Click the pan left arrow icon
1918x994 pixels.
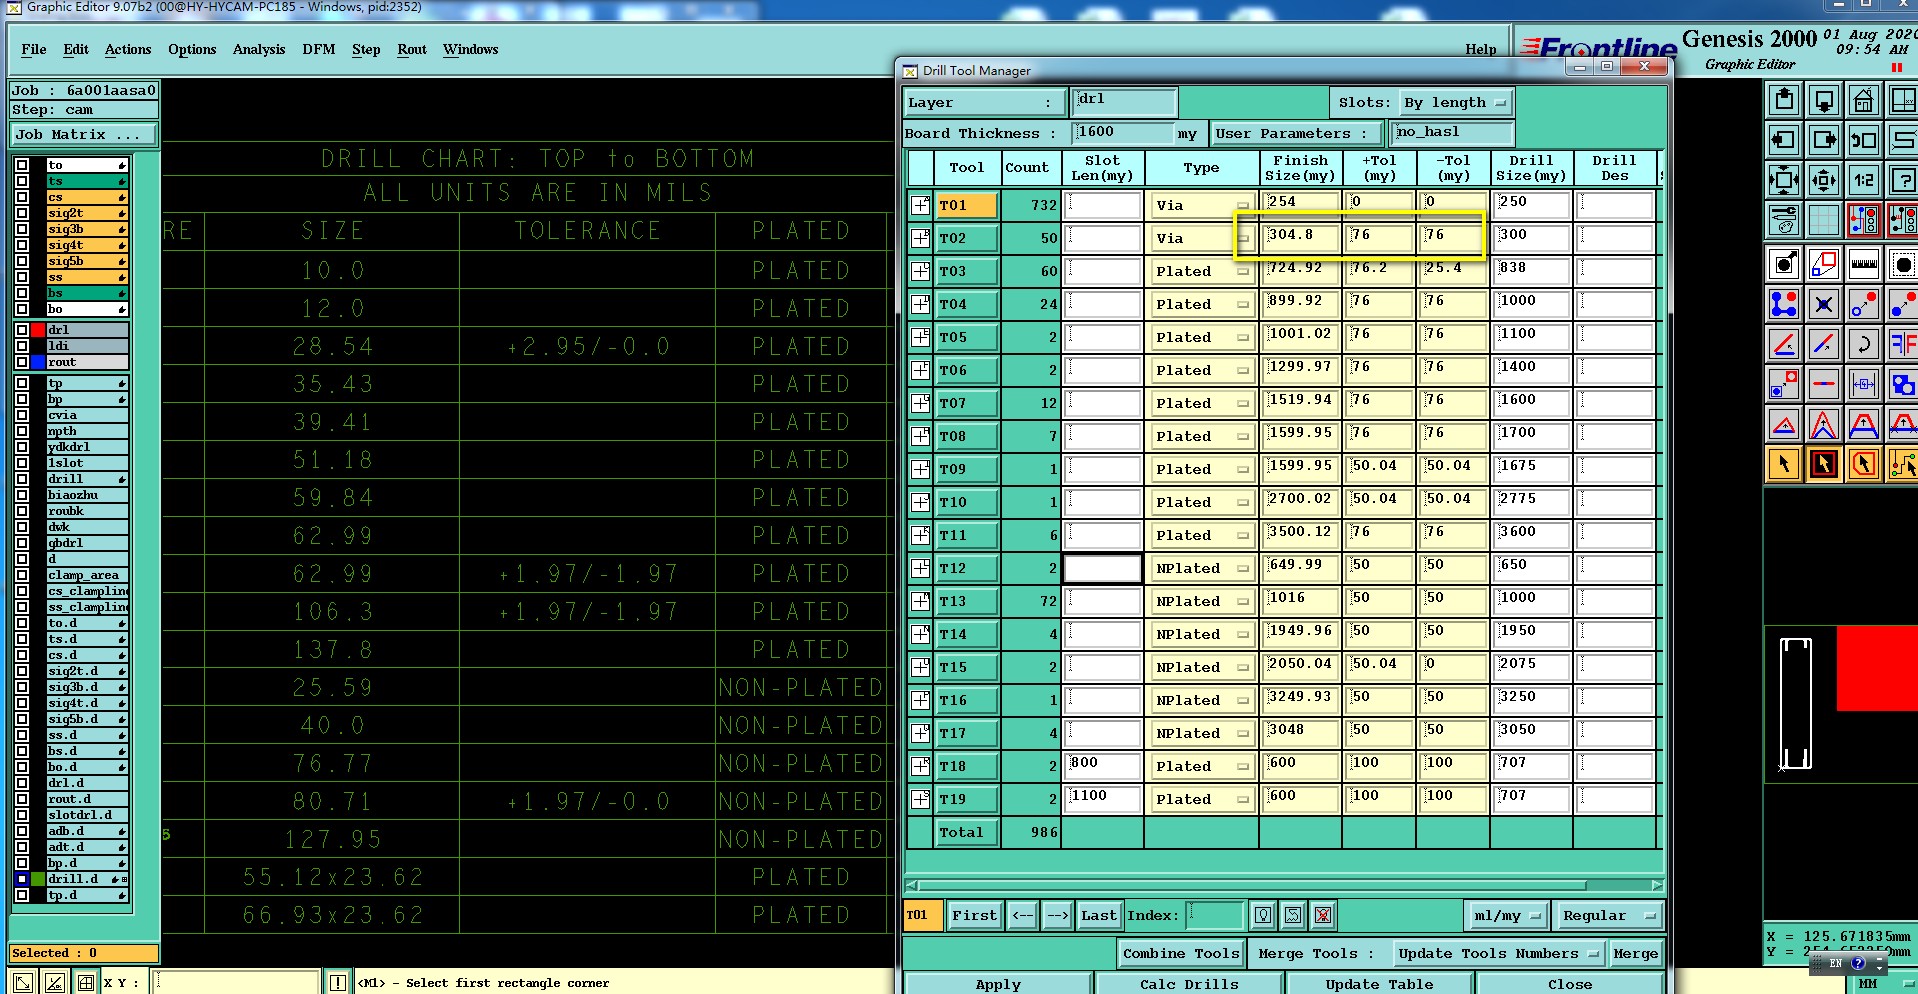[1784, 141]
